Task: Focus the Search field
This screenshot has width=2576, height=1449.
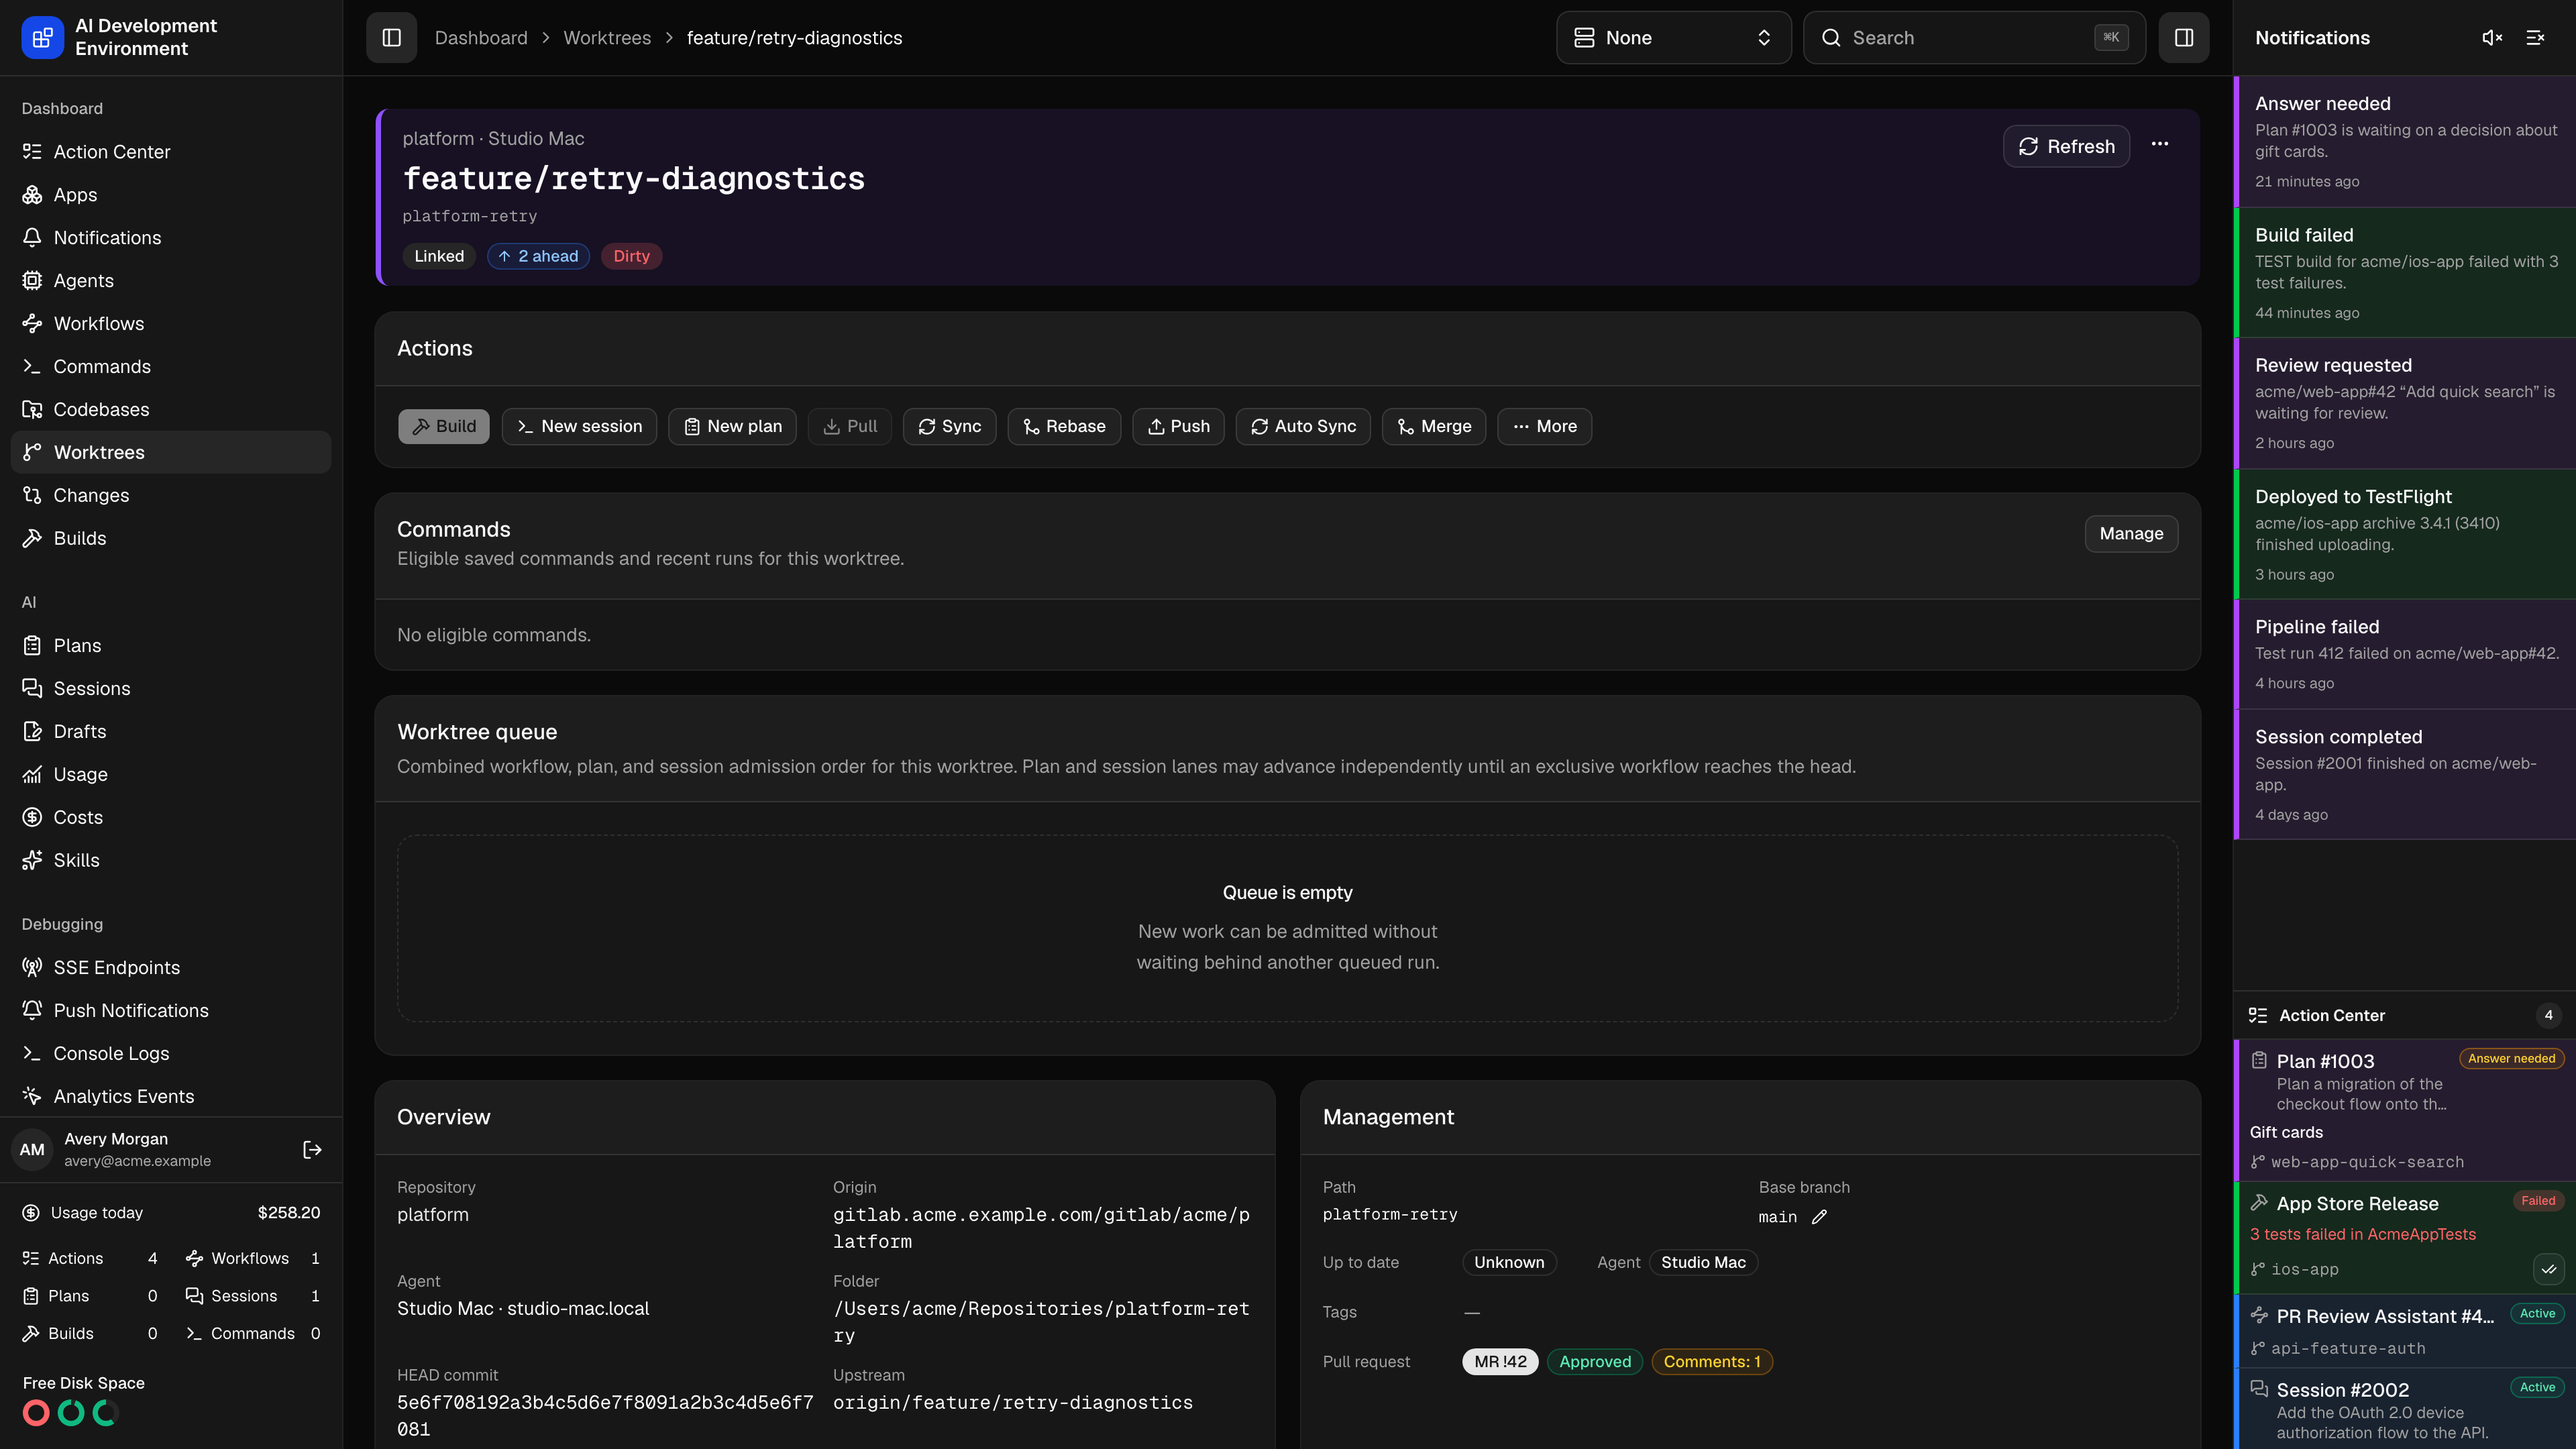Action: [x=1974, y=38]
